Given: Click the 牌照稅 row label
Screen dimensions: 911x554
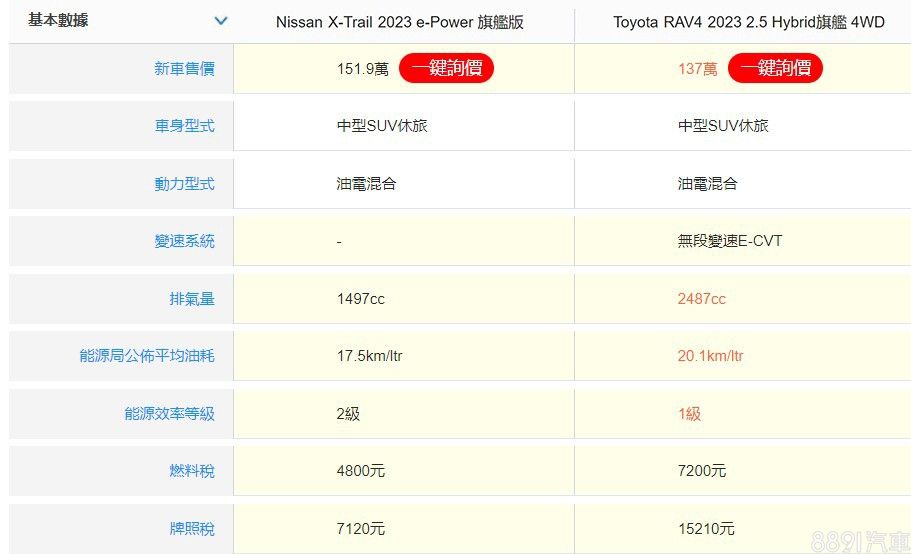Looking at the screenshot, I should [192, 528].
